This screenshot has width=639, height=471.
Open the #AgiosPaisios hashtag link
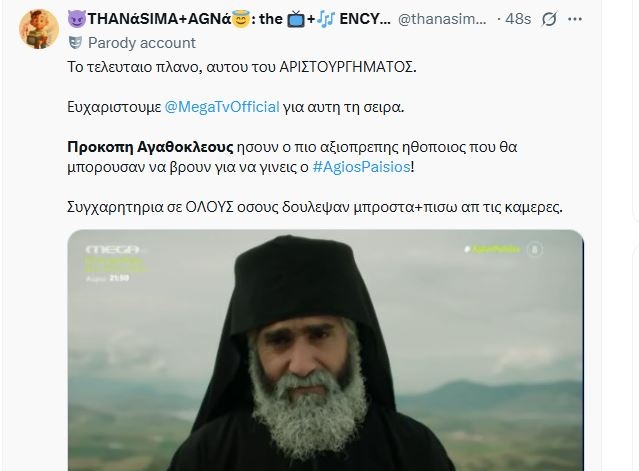point(361,167)
